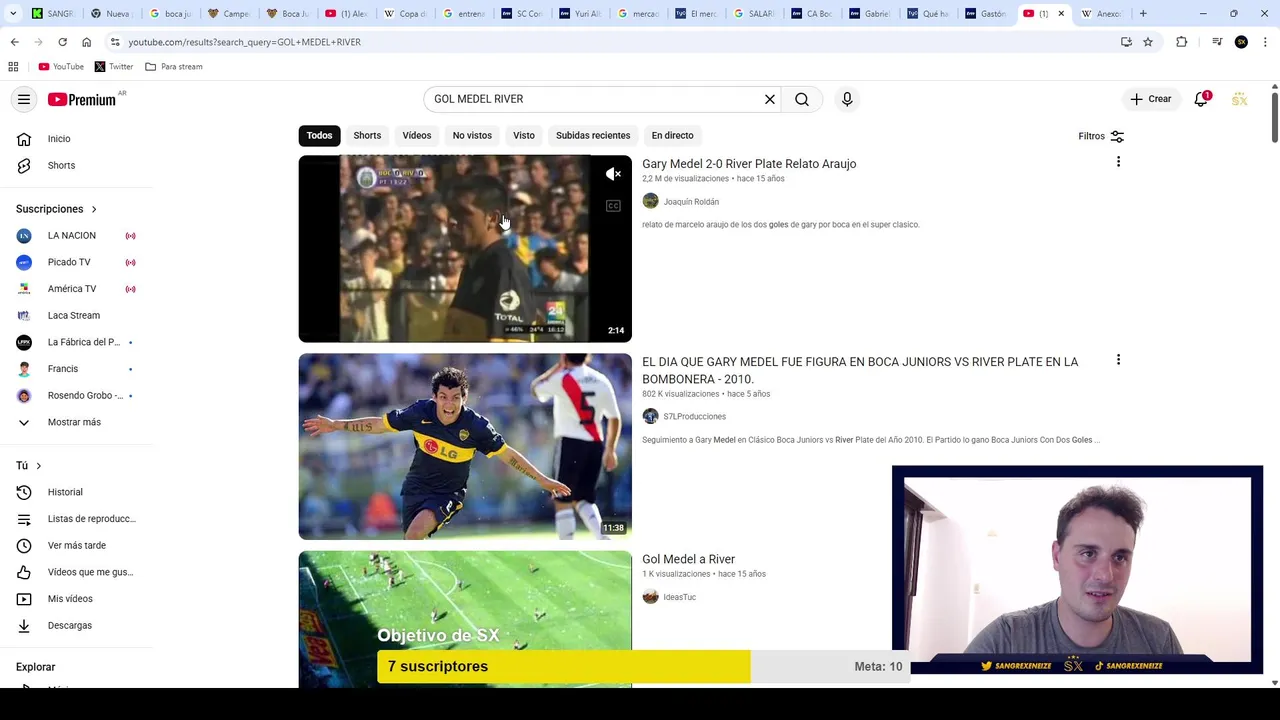1280x720 pixels.
Task: Expand the Tú section chevron
Action: click(39, 466)
